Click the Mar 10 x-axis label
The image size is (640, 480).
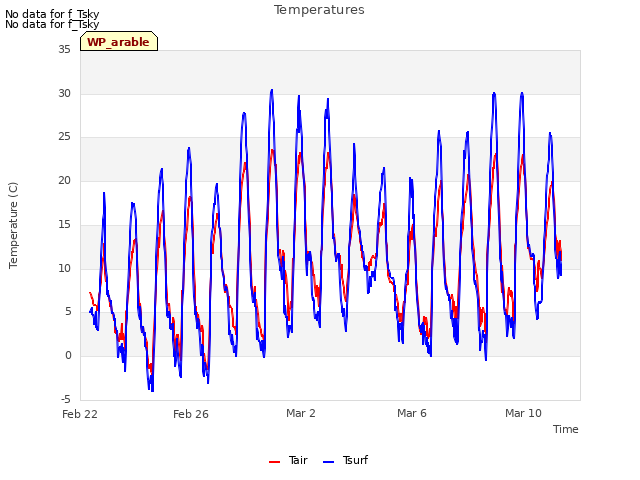coord(523,413)
